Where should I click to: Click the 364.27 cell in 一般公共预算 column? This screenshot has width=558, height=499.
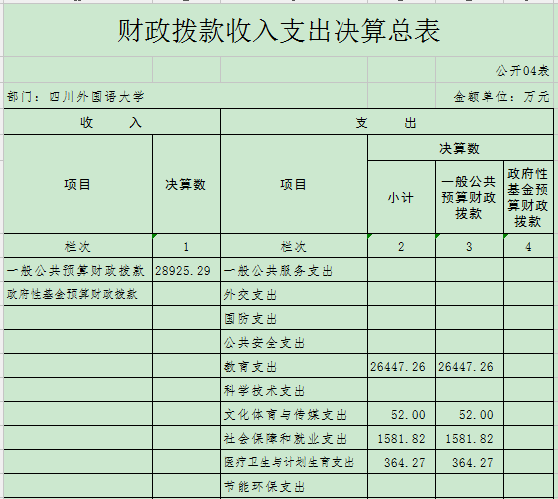(x=469, y=462)
